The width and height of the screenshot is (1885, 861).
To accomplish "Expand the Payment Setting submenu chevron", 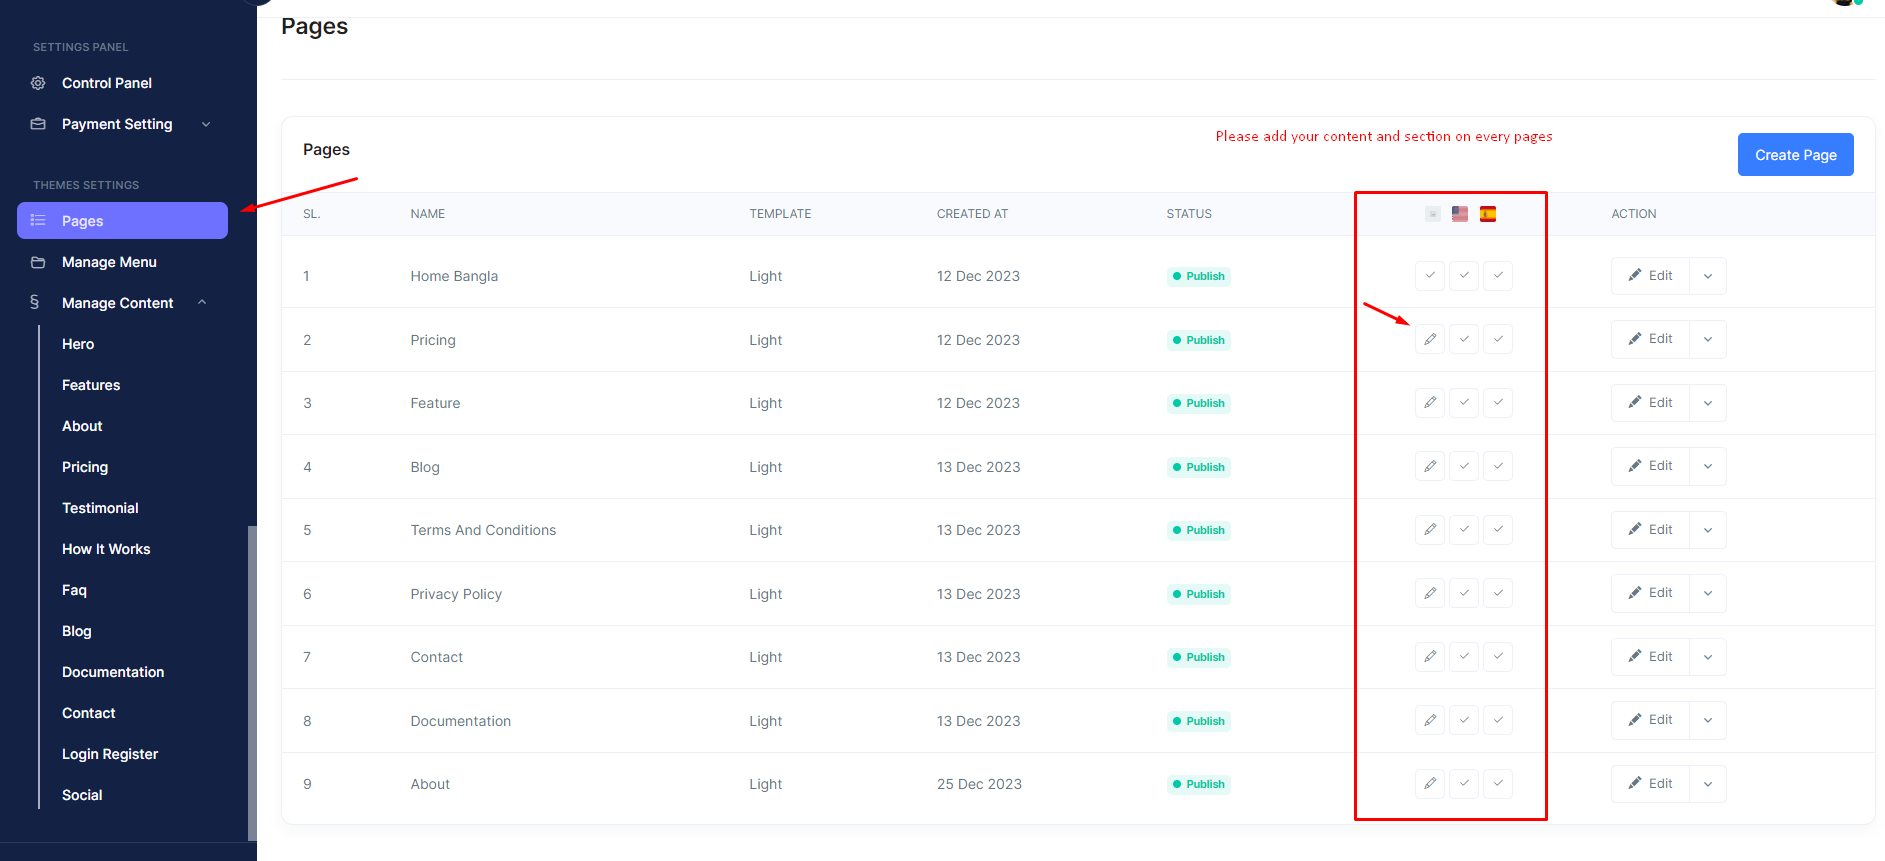I will pyautogui.click(x=206, y=124).
